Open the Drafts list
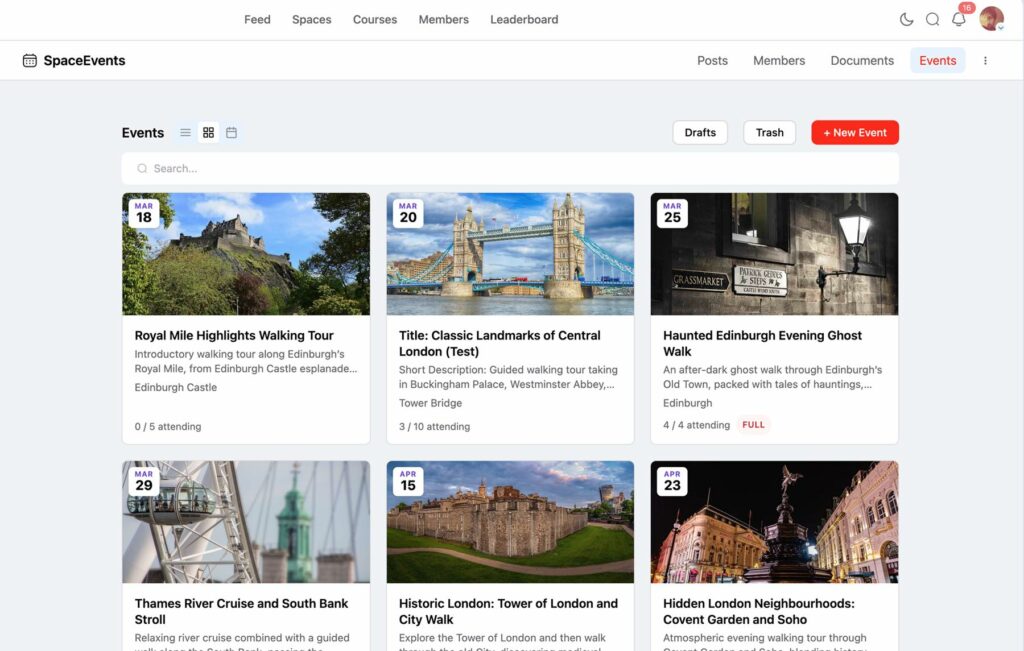 700,133
